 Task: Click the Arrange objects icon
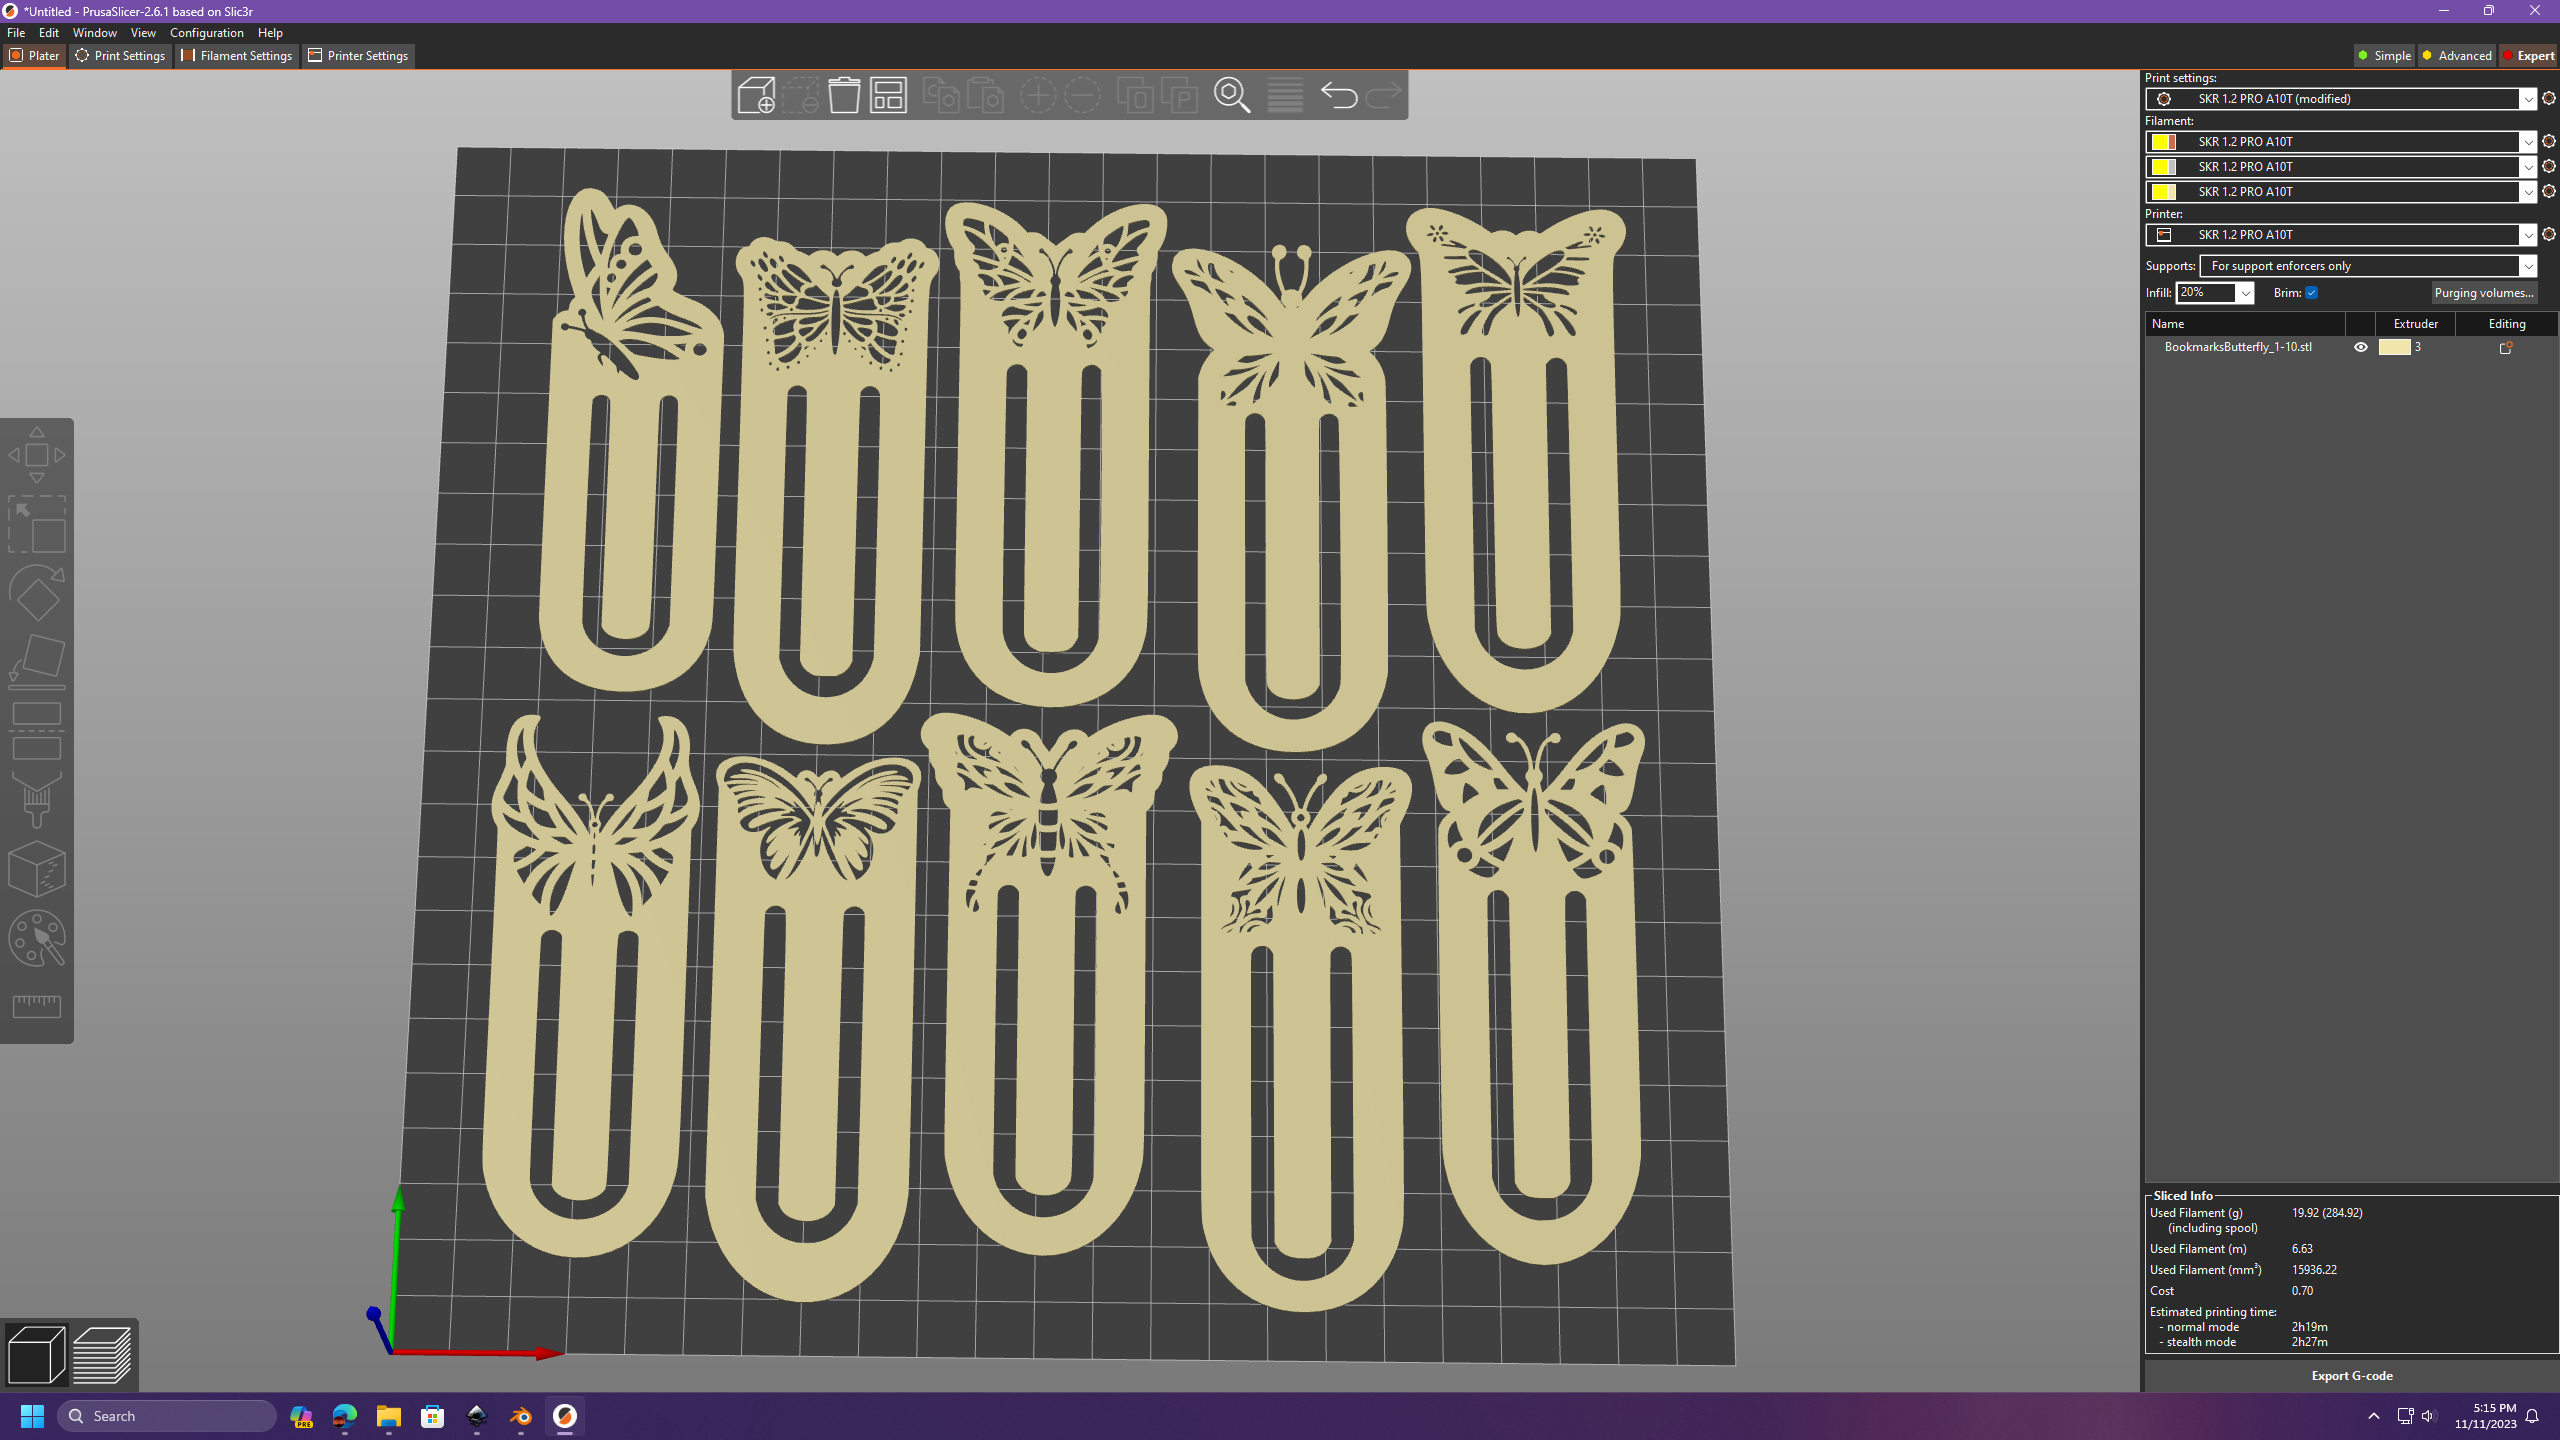tap(888, 96)
